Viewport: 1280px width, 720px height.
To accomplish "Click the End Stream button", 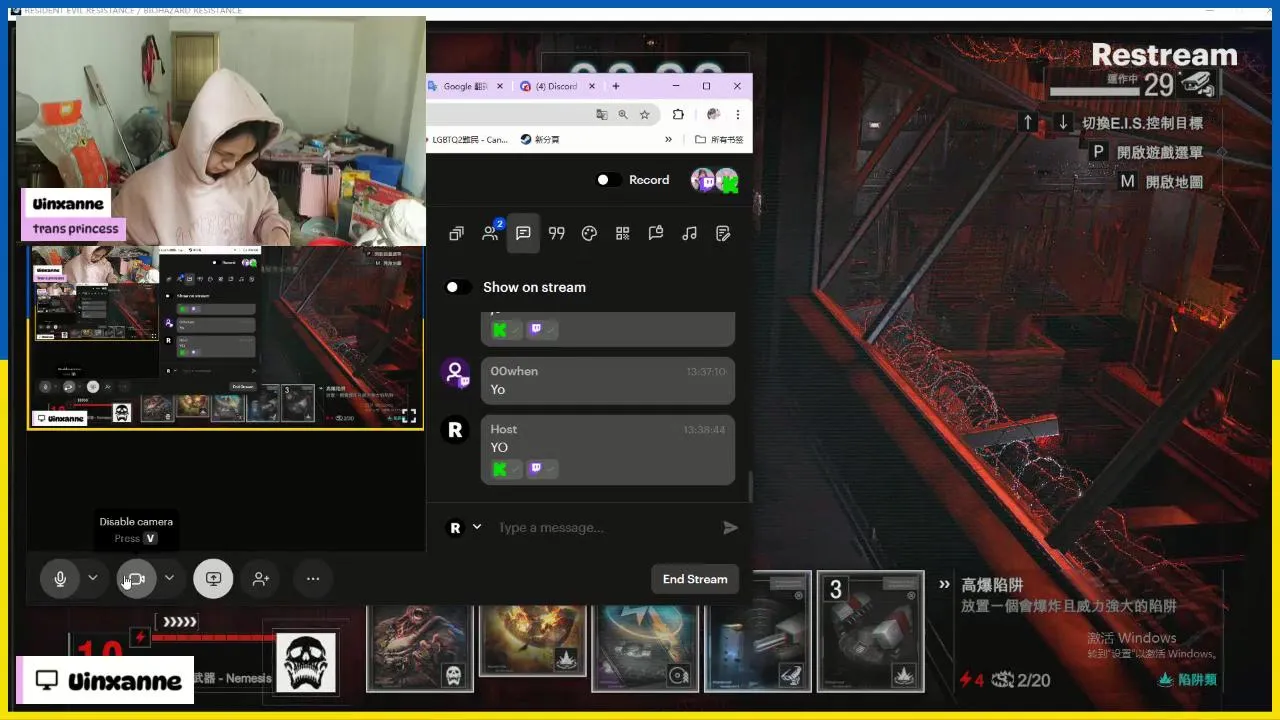I will [695, 579].
